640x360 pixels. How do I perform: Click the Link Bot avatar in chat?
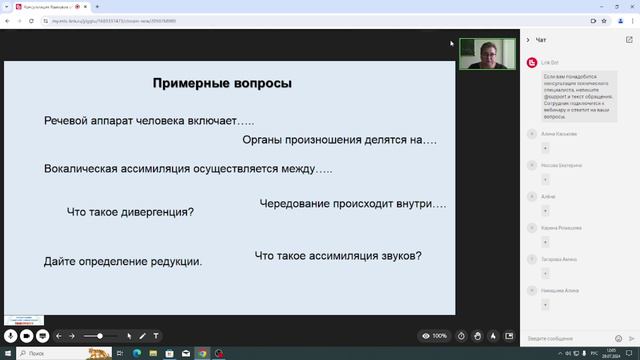coord(532,62)
